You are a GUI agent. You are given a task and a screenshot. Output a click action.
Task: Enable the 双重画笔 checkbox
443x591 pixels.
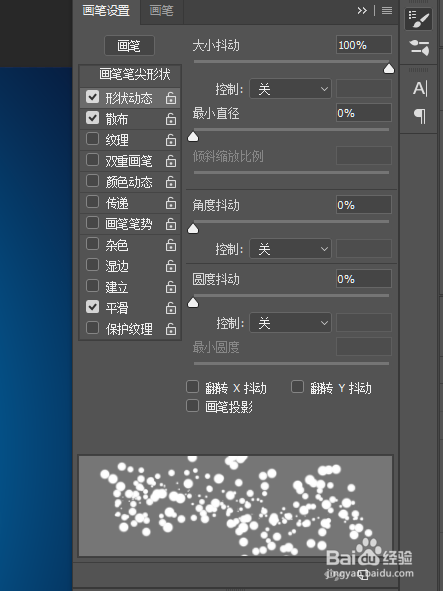click(x=92, y=160)
